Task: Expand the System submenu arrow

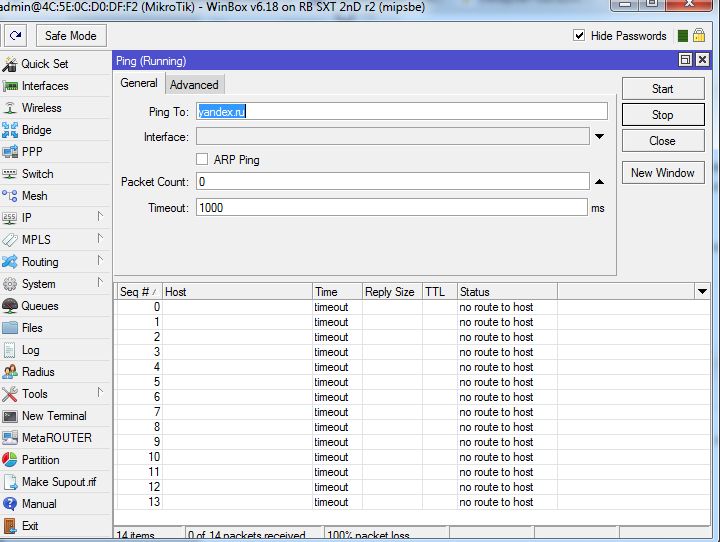Action: tap(101, 282)
